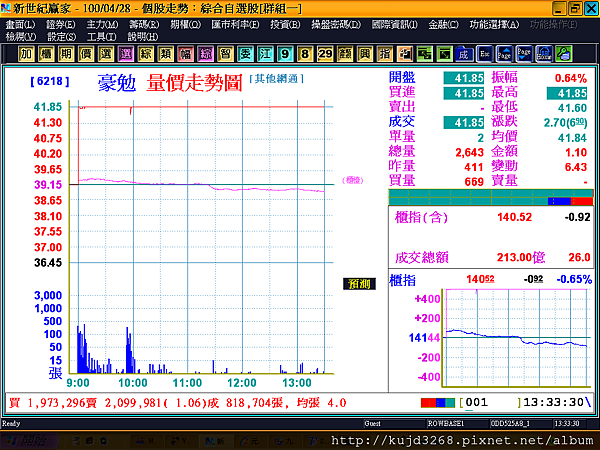This screenshot has width=600, height=450.
Task: Click the 興 toolbar icon
Action: [x=365, y=54]
